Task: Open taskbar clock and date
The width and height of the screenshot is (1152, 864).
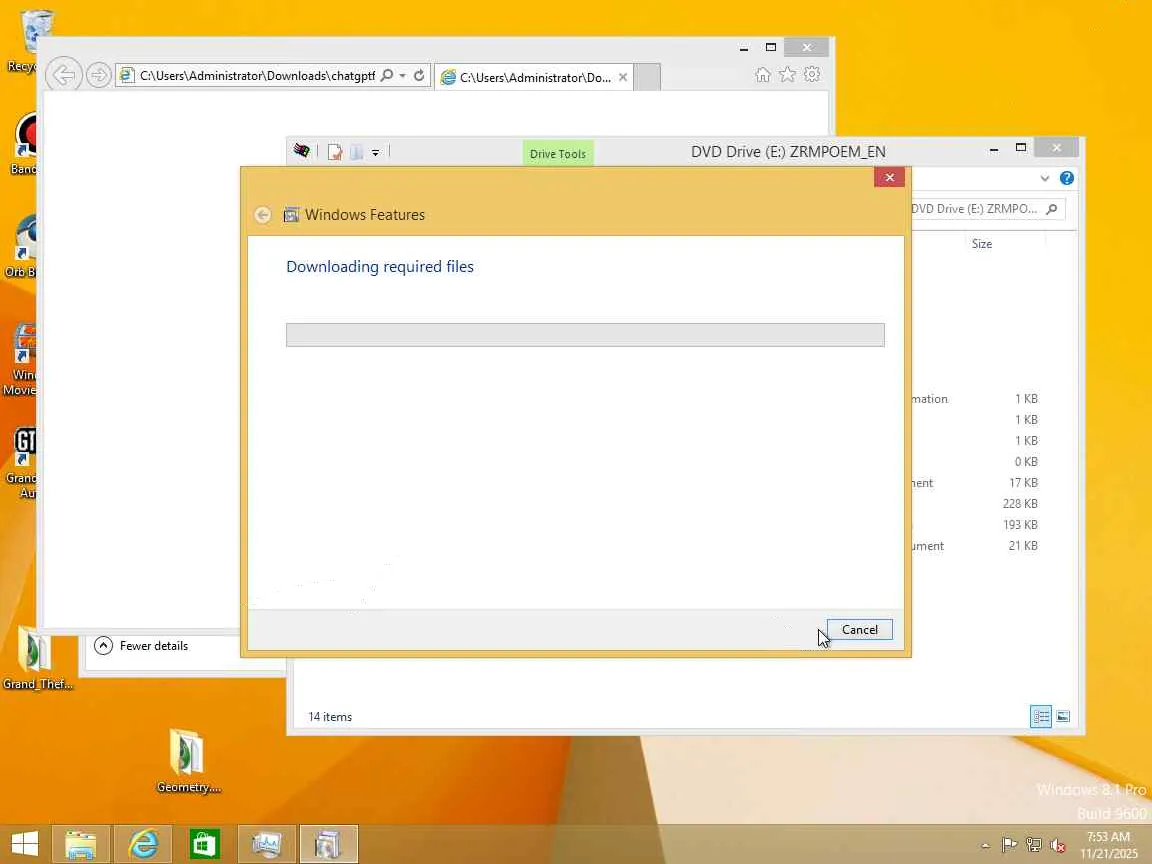Action: [1108, 845]
